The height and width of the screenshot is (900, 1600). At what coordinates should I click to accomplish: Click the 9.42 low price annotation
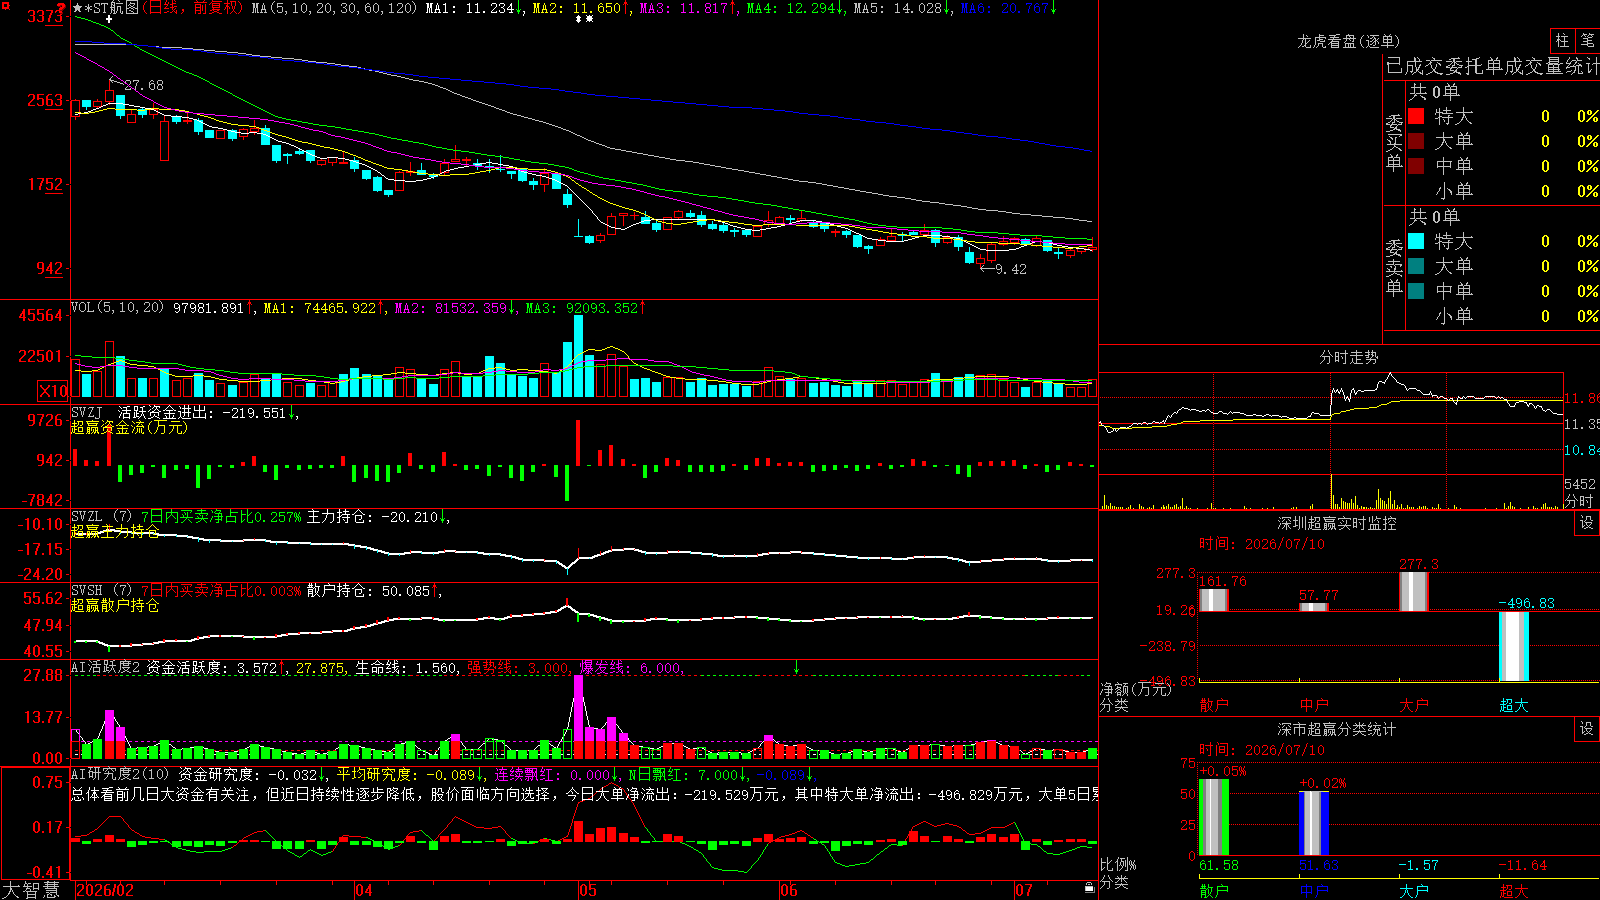coord(1011,269)
